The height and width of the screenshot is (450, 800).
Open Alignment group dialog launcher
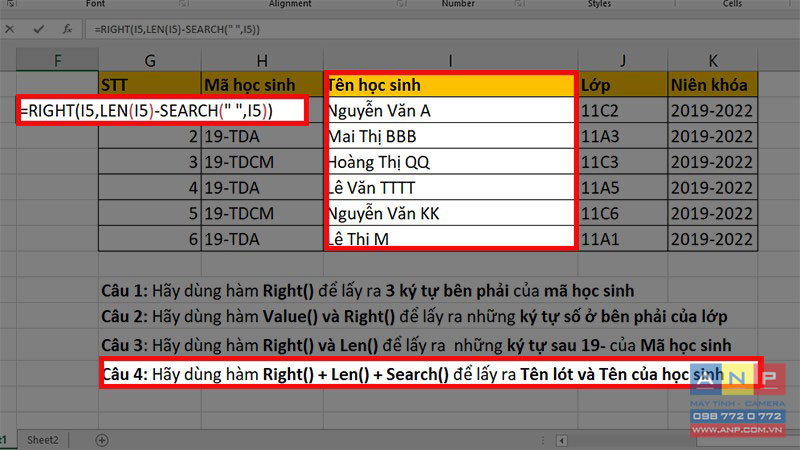point(401,4)
